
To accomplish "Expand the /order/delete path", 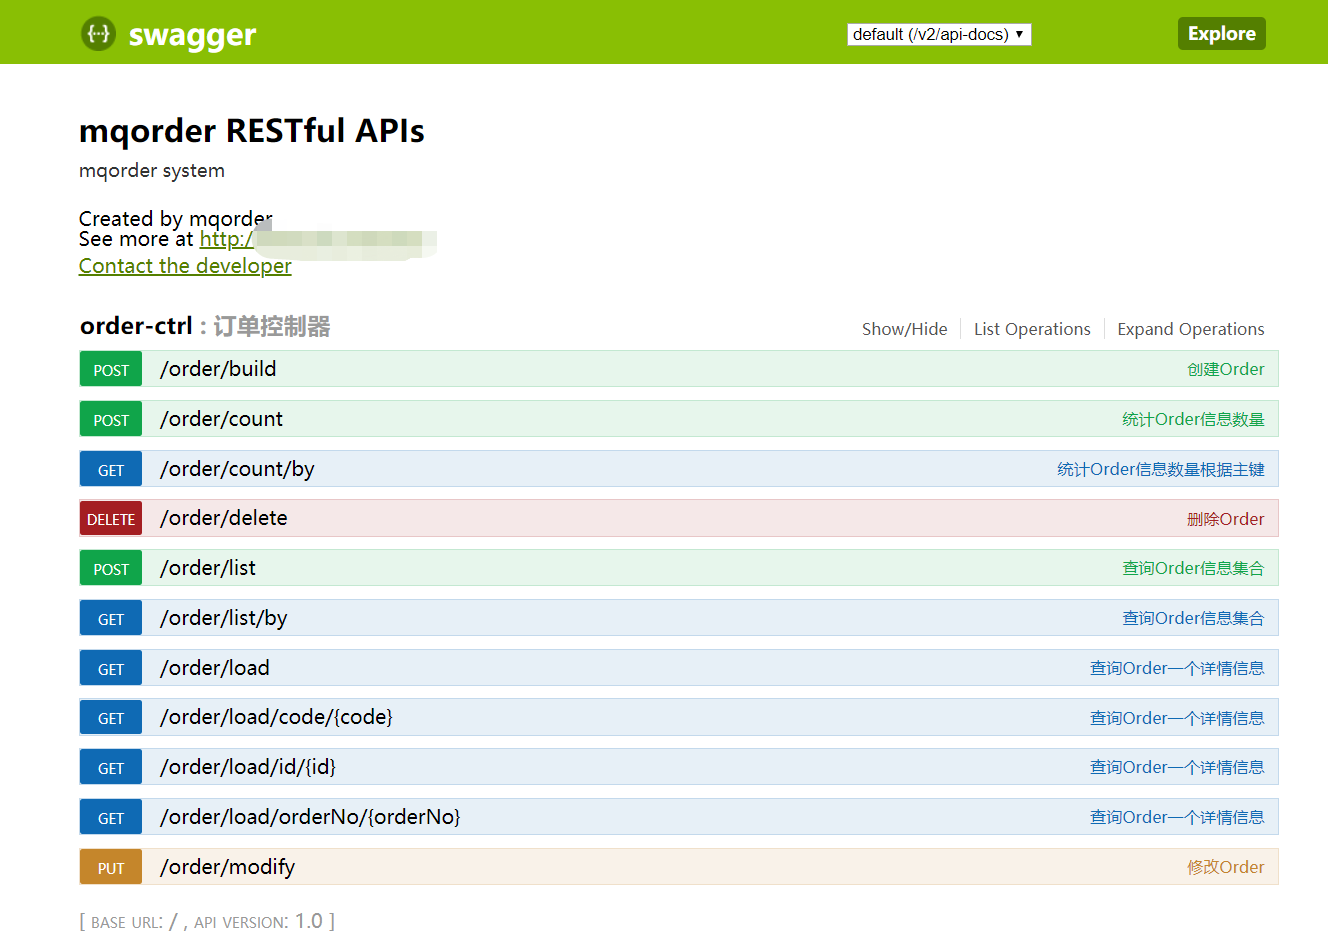I will [224, 518].
